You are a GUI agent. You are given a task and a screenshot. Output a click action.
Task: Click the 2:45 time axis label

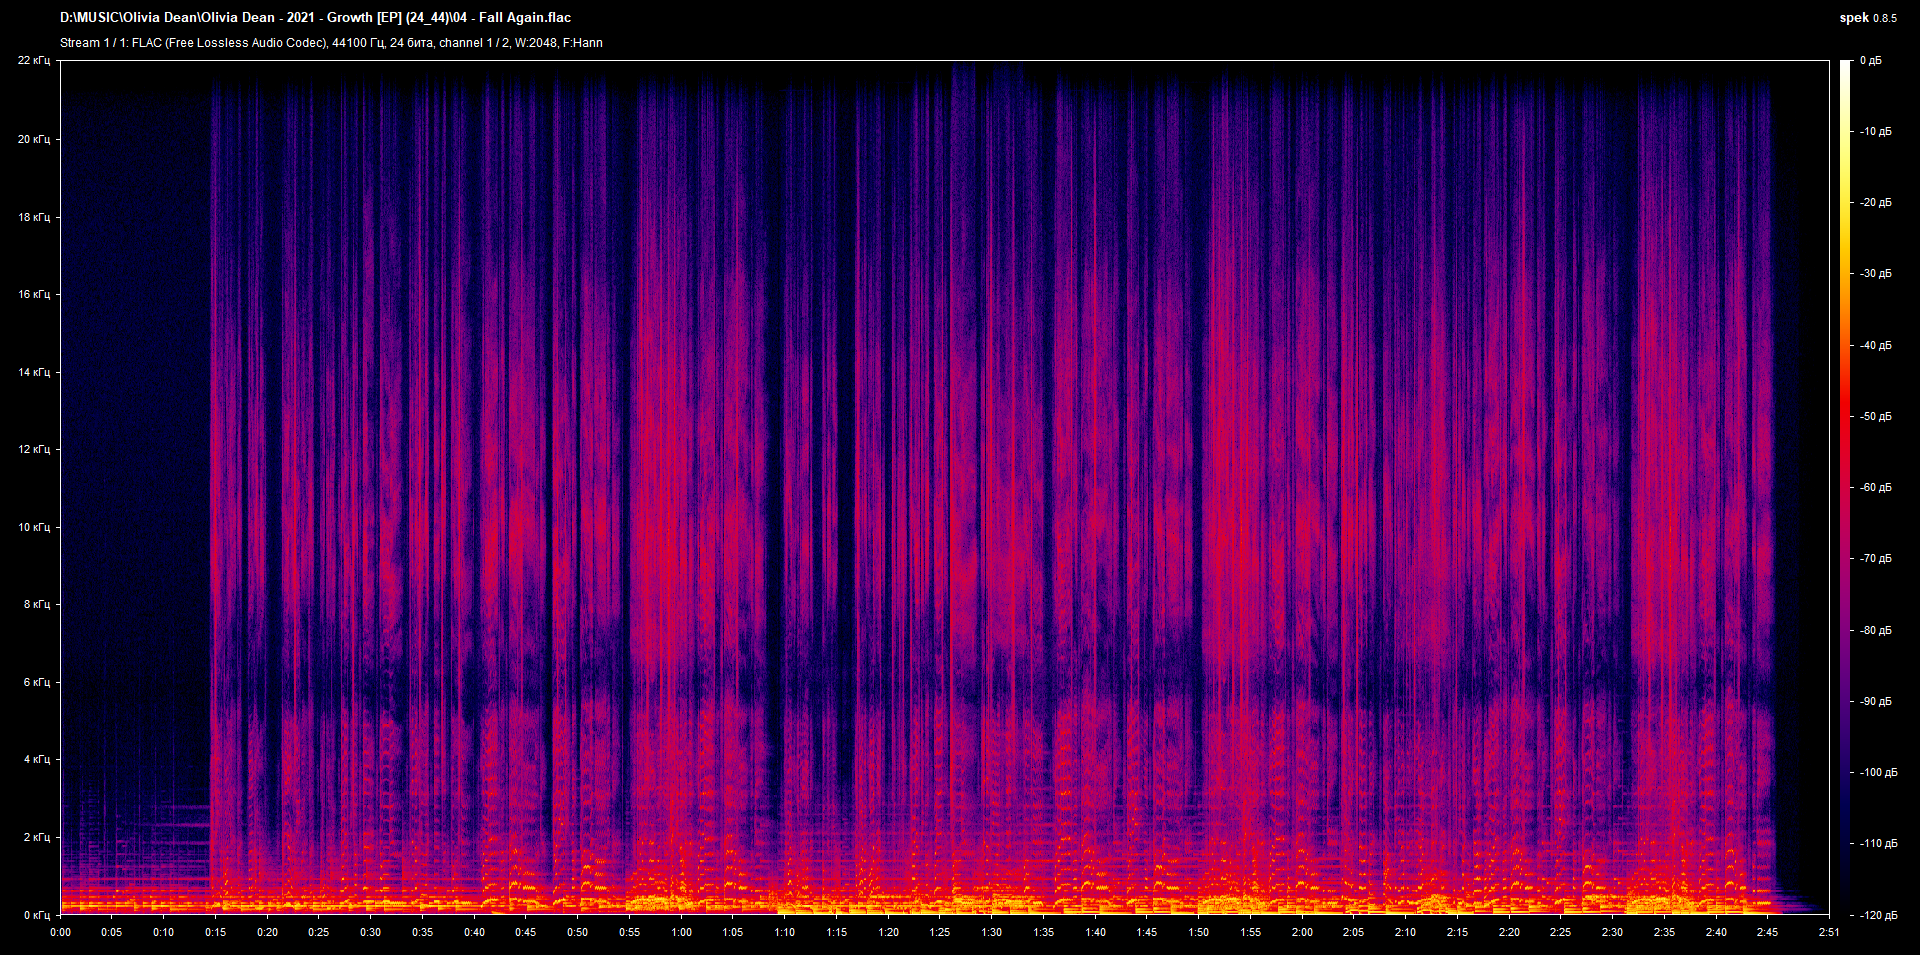point(1768,932)
